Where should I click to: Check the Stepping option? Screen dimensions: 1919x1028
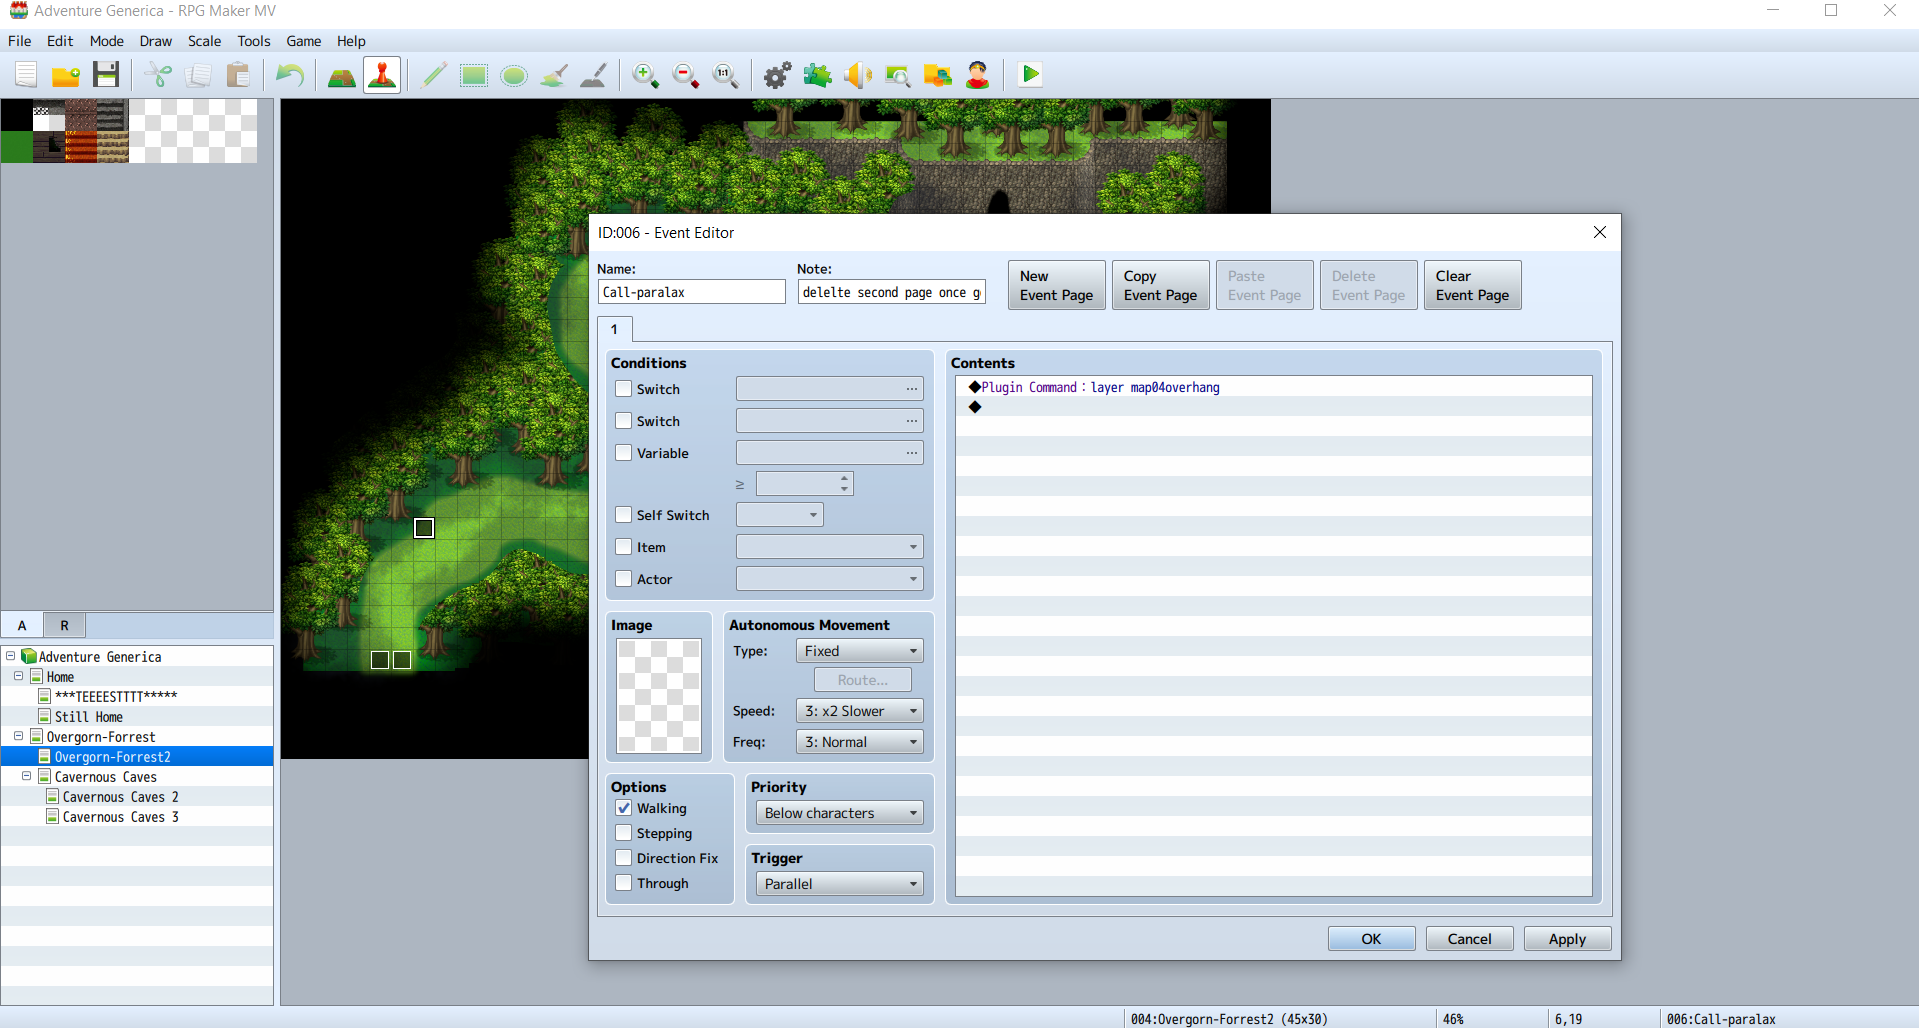pos(624,833)
